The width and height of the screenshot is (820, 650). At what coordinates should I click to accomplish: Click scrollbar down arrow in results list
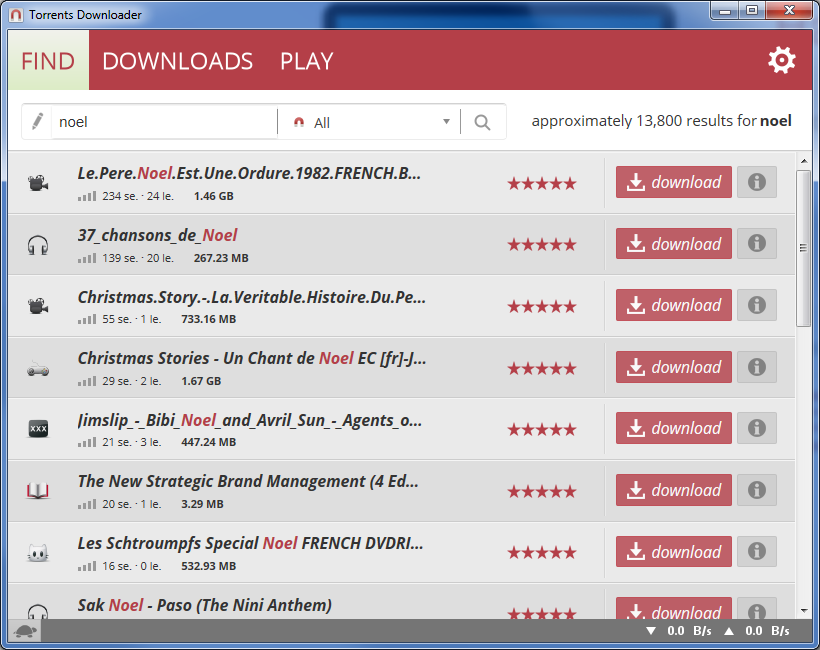[x=803, y=609]
